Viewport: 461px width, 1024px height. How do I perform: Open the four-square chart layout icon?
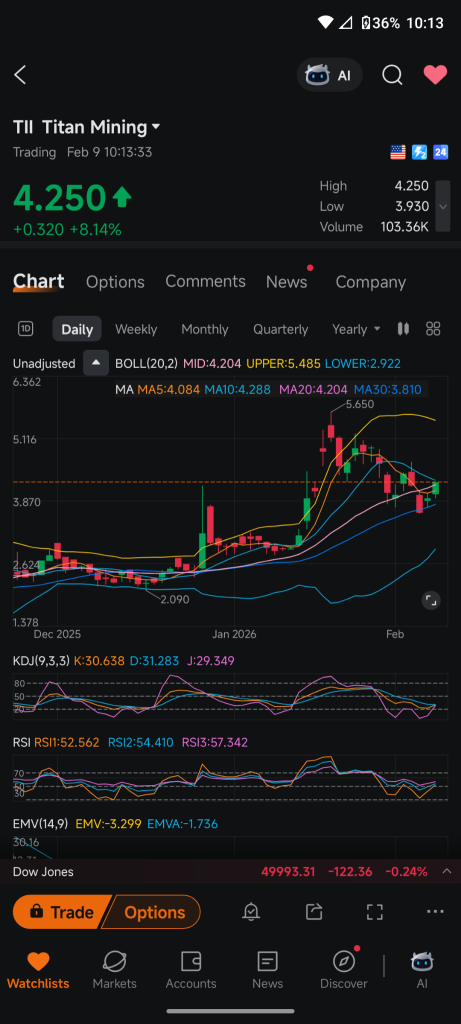pos(433,328)
